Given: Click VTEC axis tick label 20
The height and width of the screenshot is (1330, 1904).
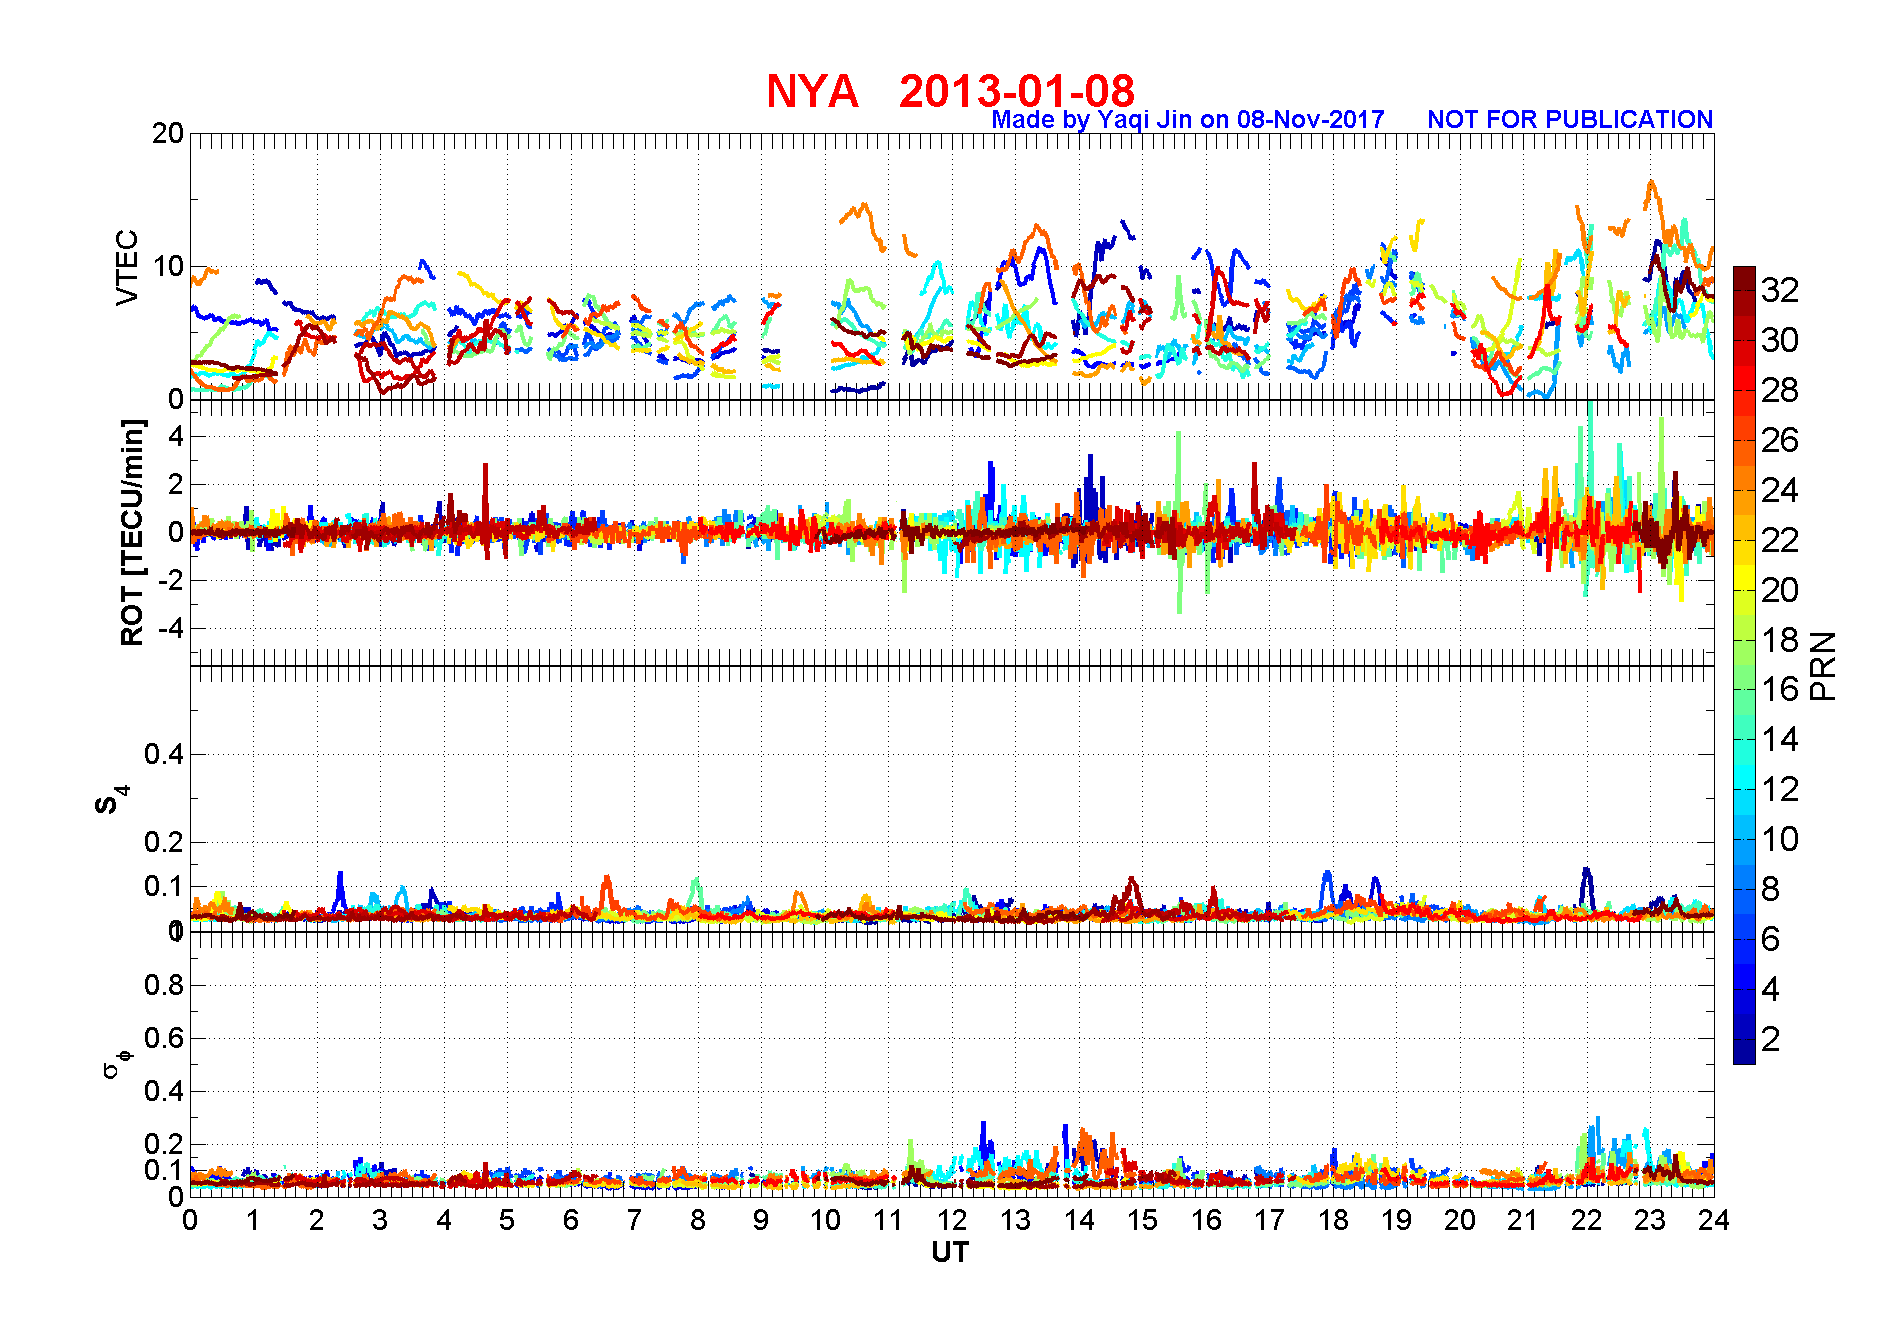Looking at the screenshot, I should tap(168, 133).
